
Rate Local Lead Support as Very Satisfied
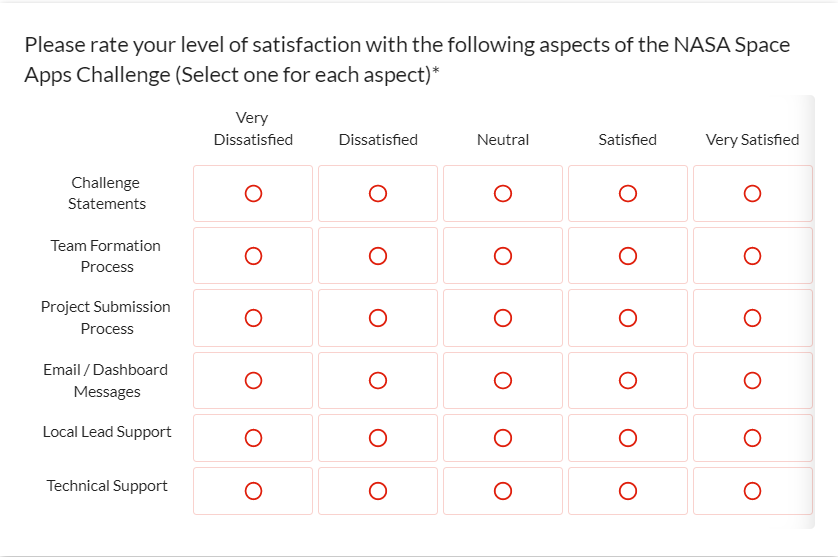pyautogui.click(x=752, y=438)
